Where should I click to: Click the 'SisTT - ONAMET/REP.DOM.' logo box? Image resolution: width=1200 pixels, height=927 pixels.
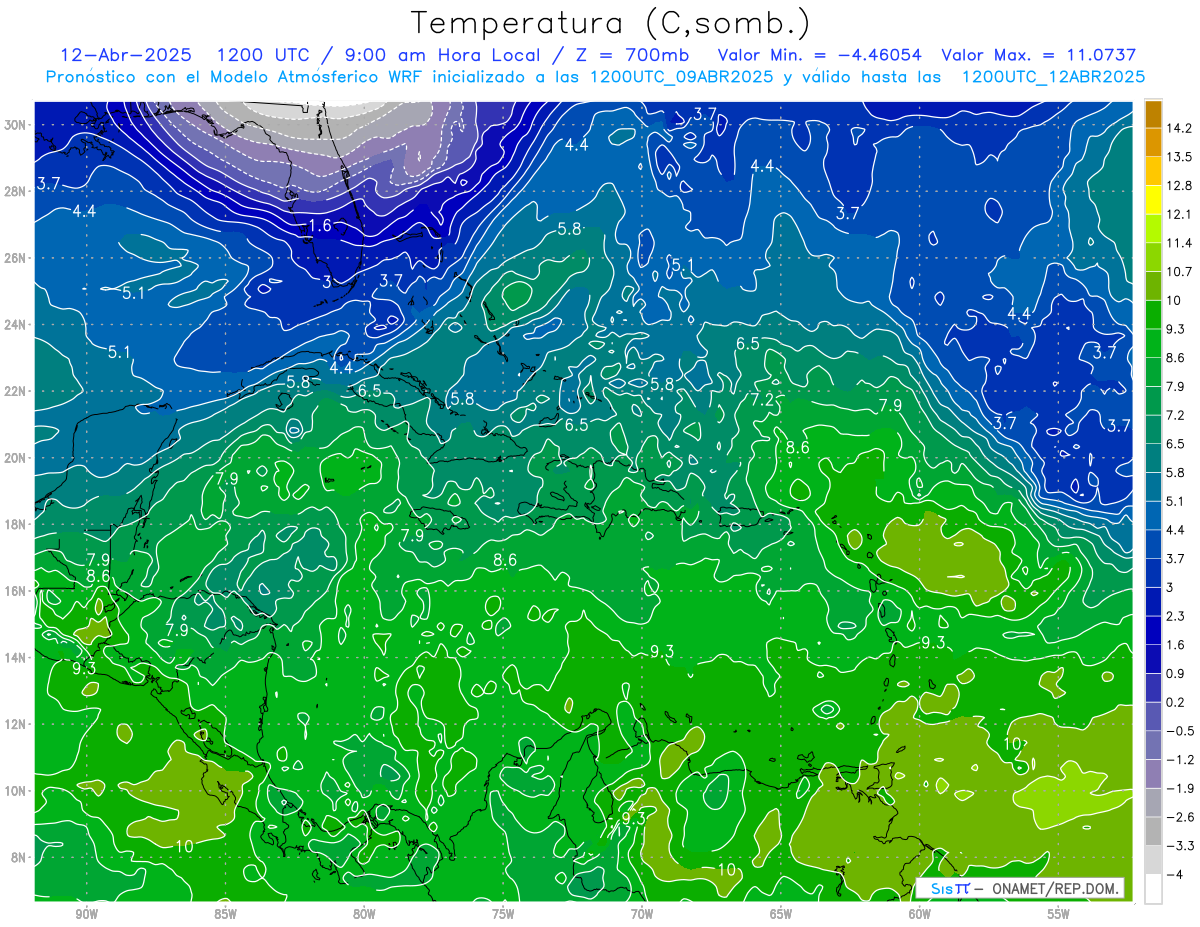pyautogui.click(x=1020, y=888)
